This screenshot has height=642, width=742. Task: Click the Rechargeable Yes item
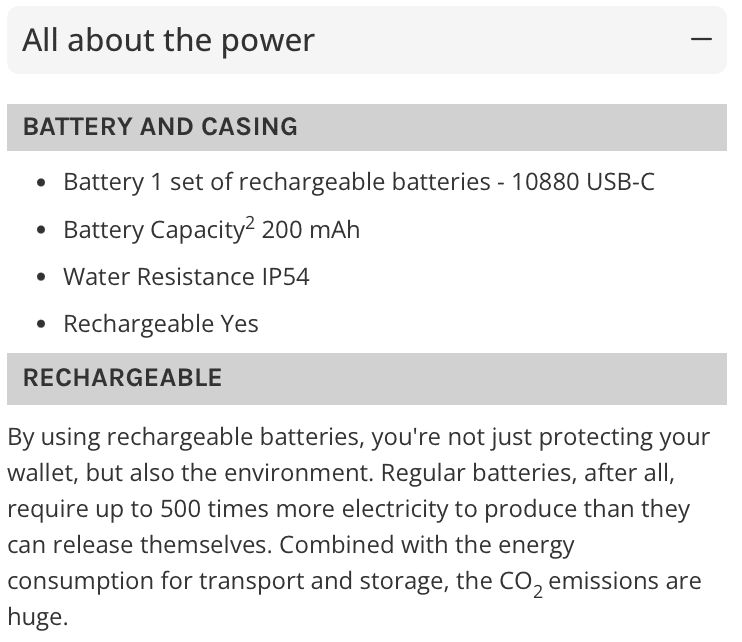click(x=161, y=325)
